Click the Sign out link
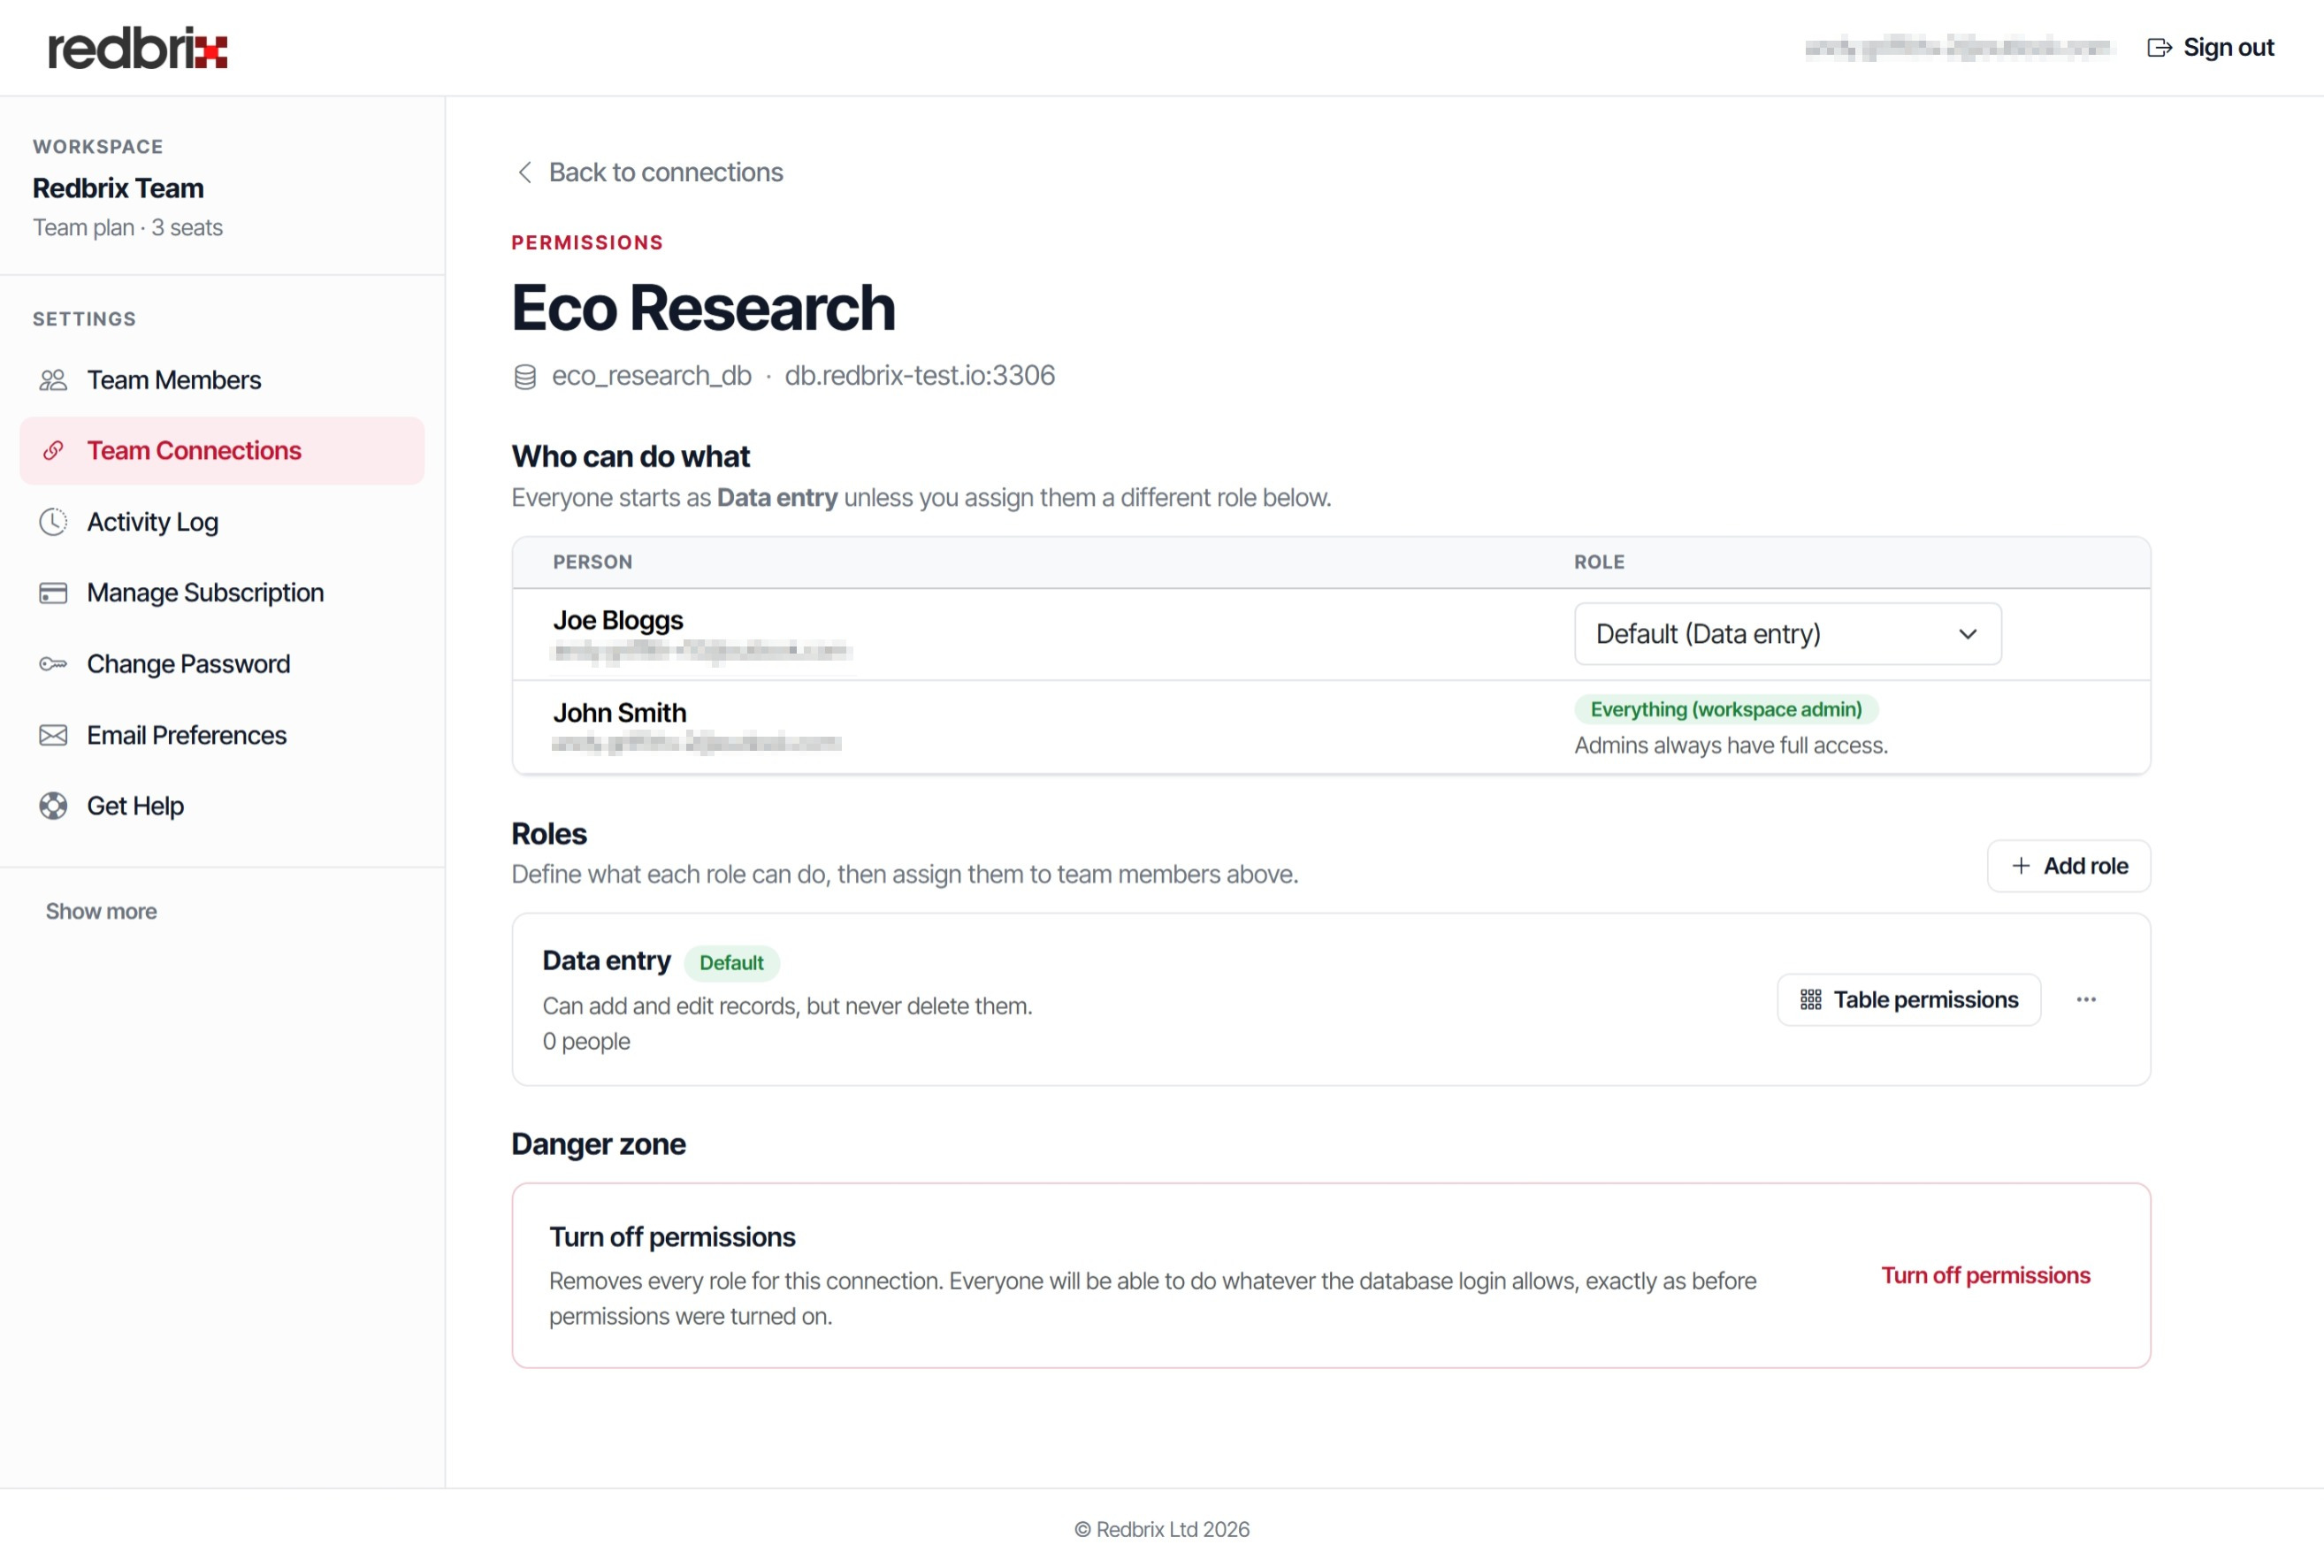This screenshot has height=1568, width=2324. 2211,48
